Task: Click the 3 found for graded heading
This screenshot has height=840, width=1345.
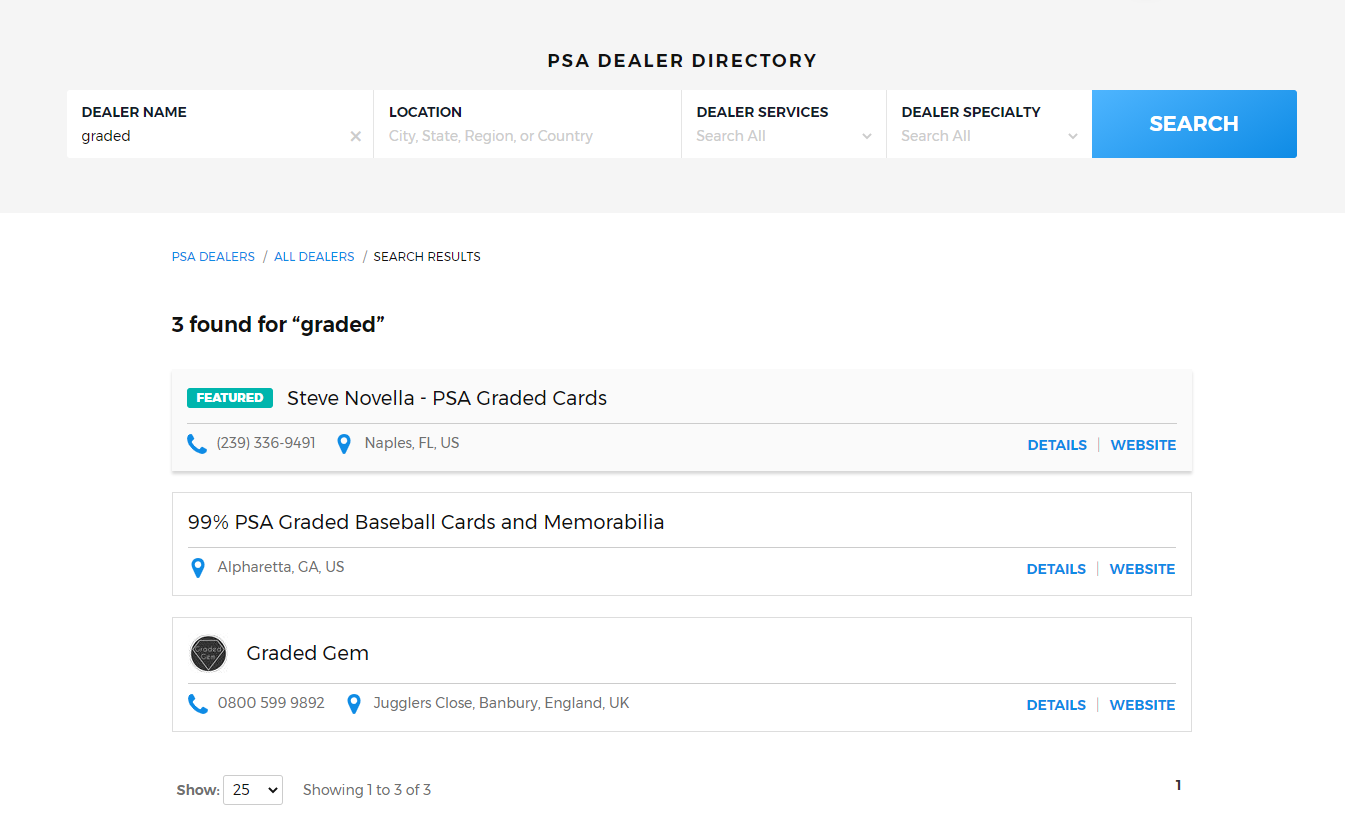Action: (278, 325)
